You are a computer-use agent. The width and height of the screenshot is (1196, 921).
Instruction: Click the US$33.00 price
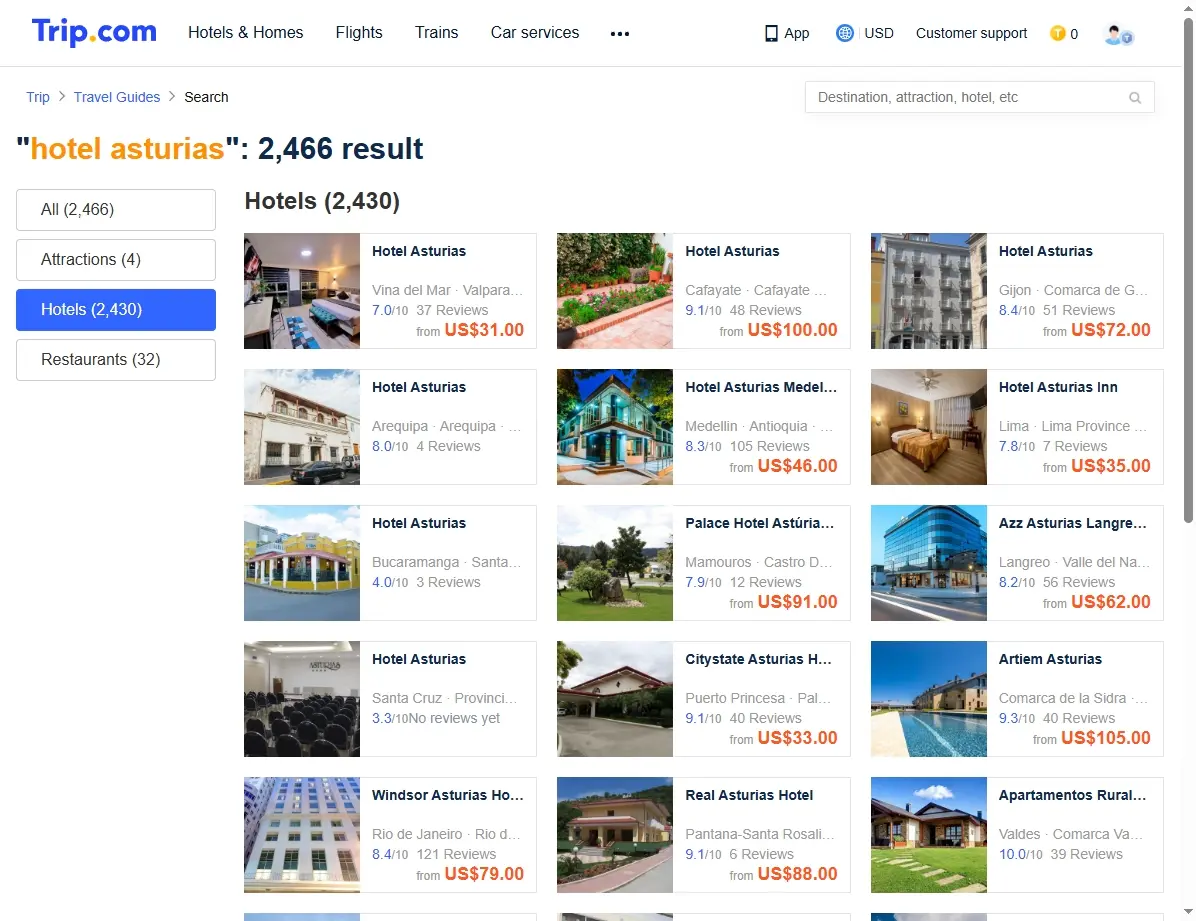pos(797,737)
